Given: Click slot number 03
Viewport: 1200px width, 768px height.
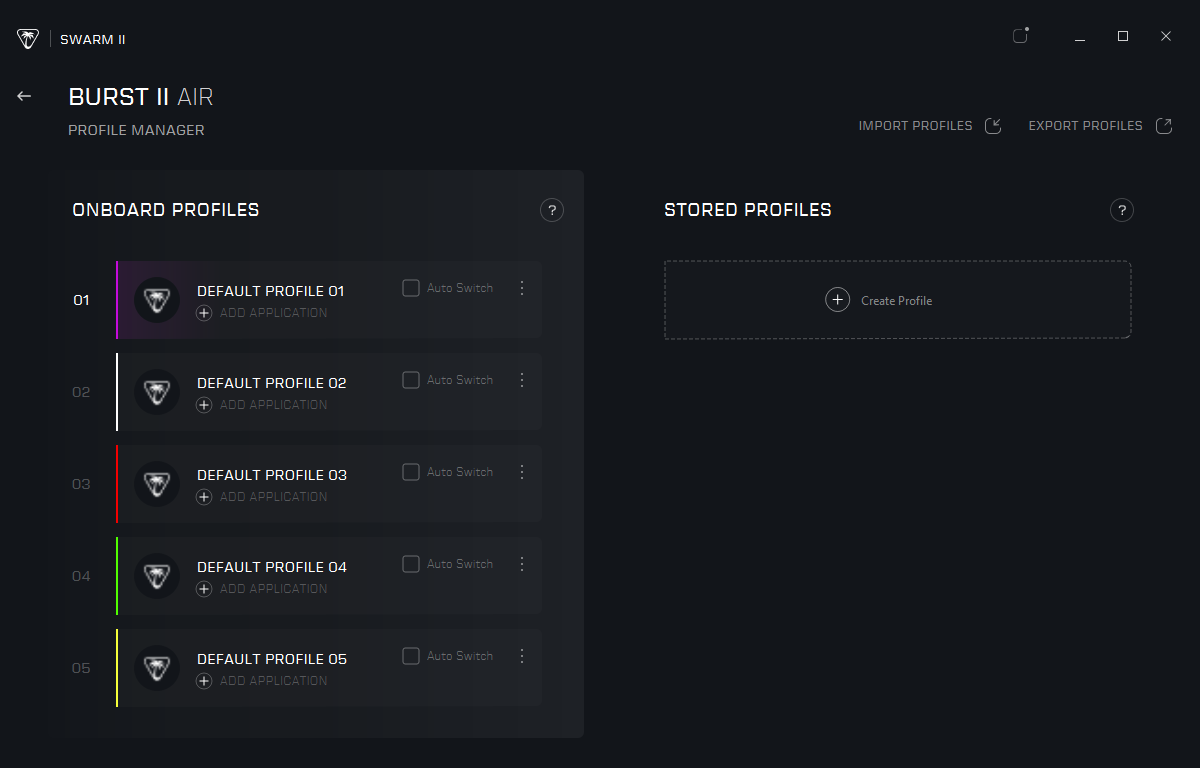Looking at the screenshot, I should (x=81, y=484).
